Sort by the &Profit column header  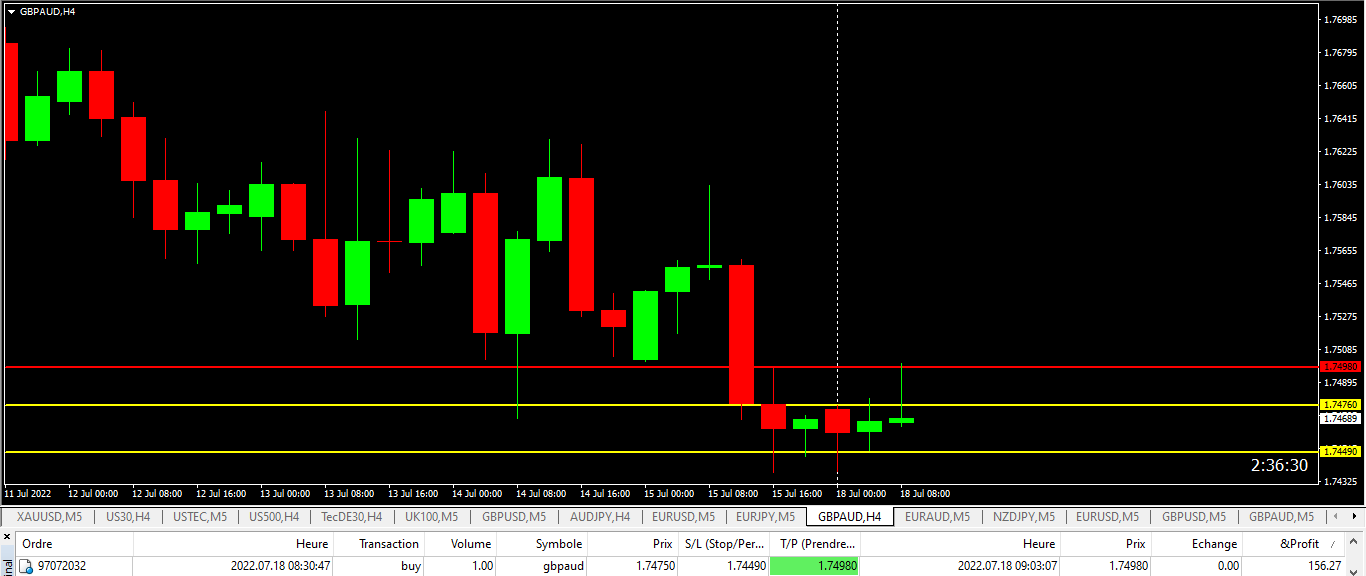pos(1295,544)
